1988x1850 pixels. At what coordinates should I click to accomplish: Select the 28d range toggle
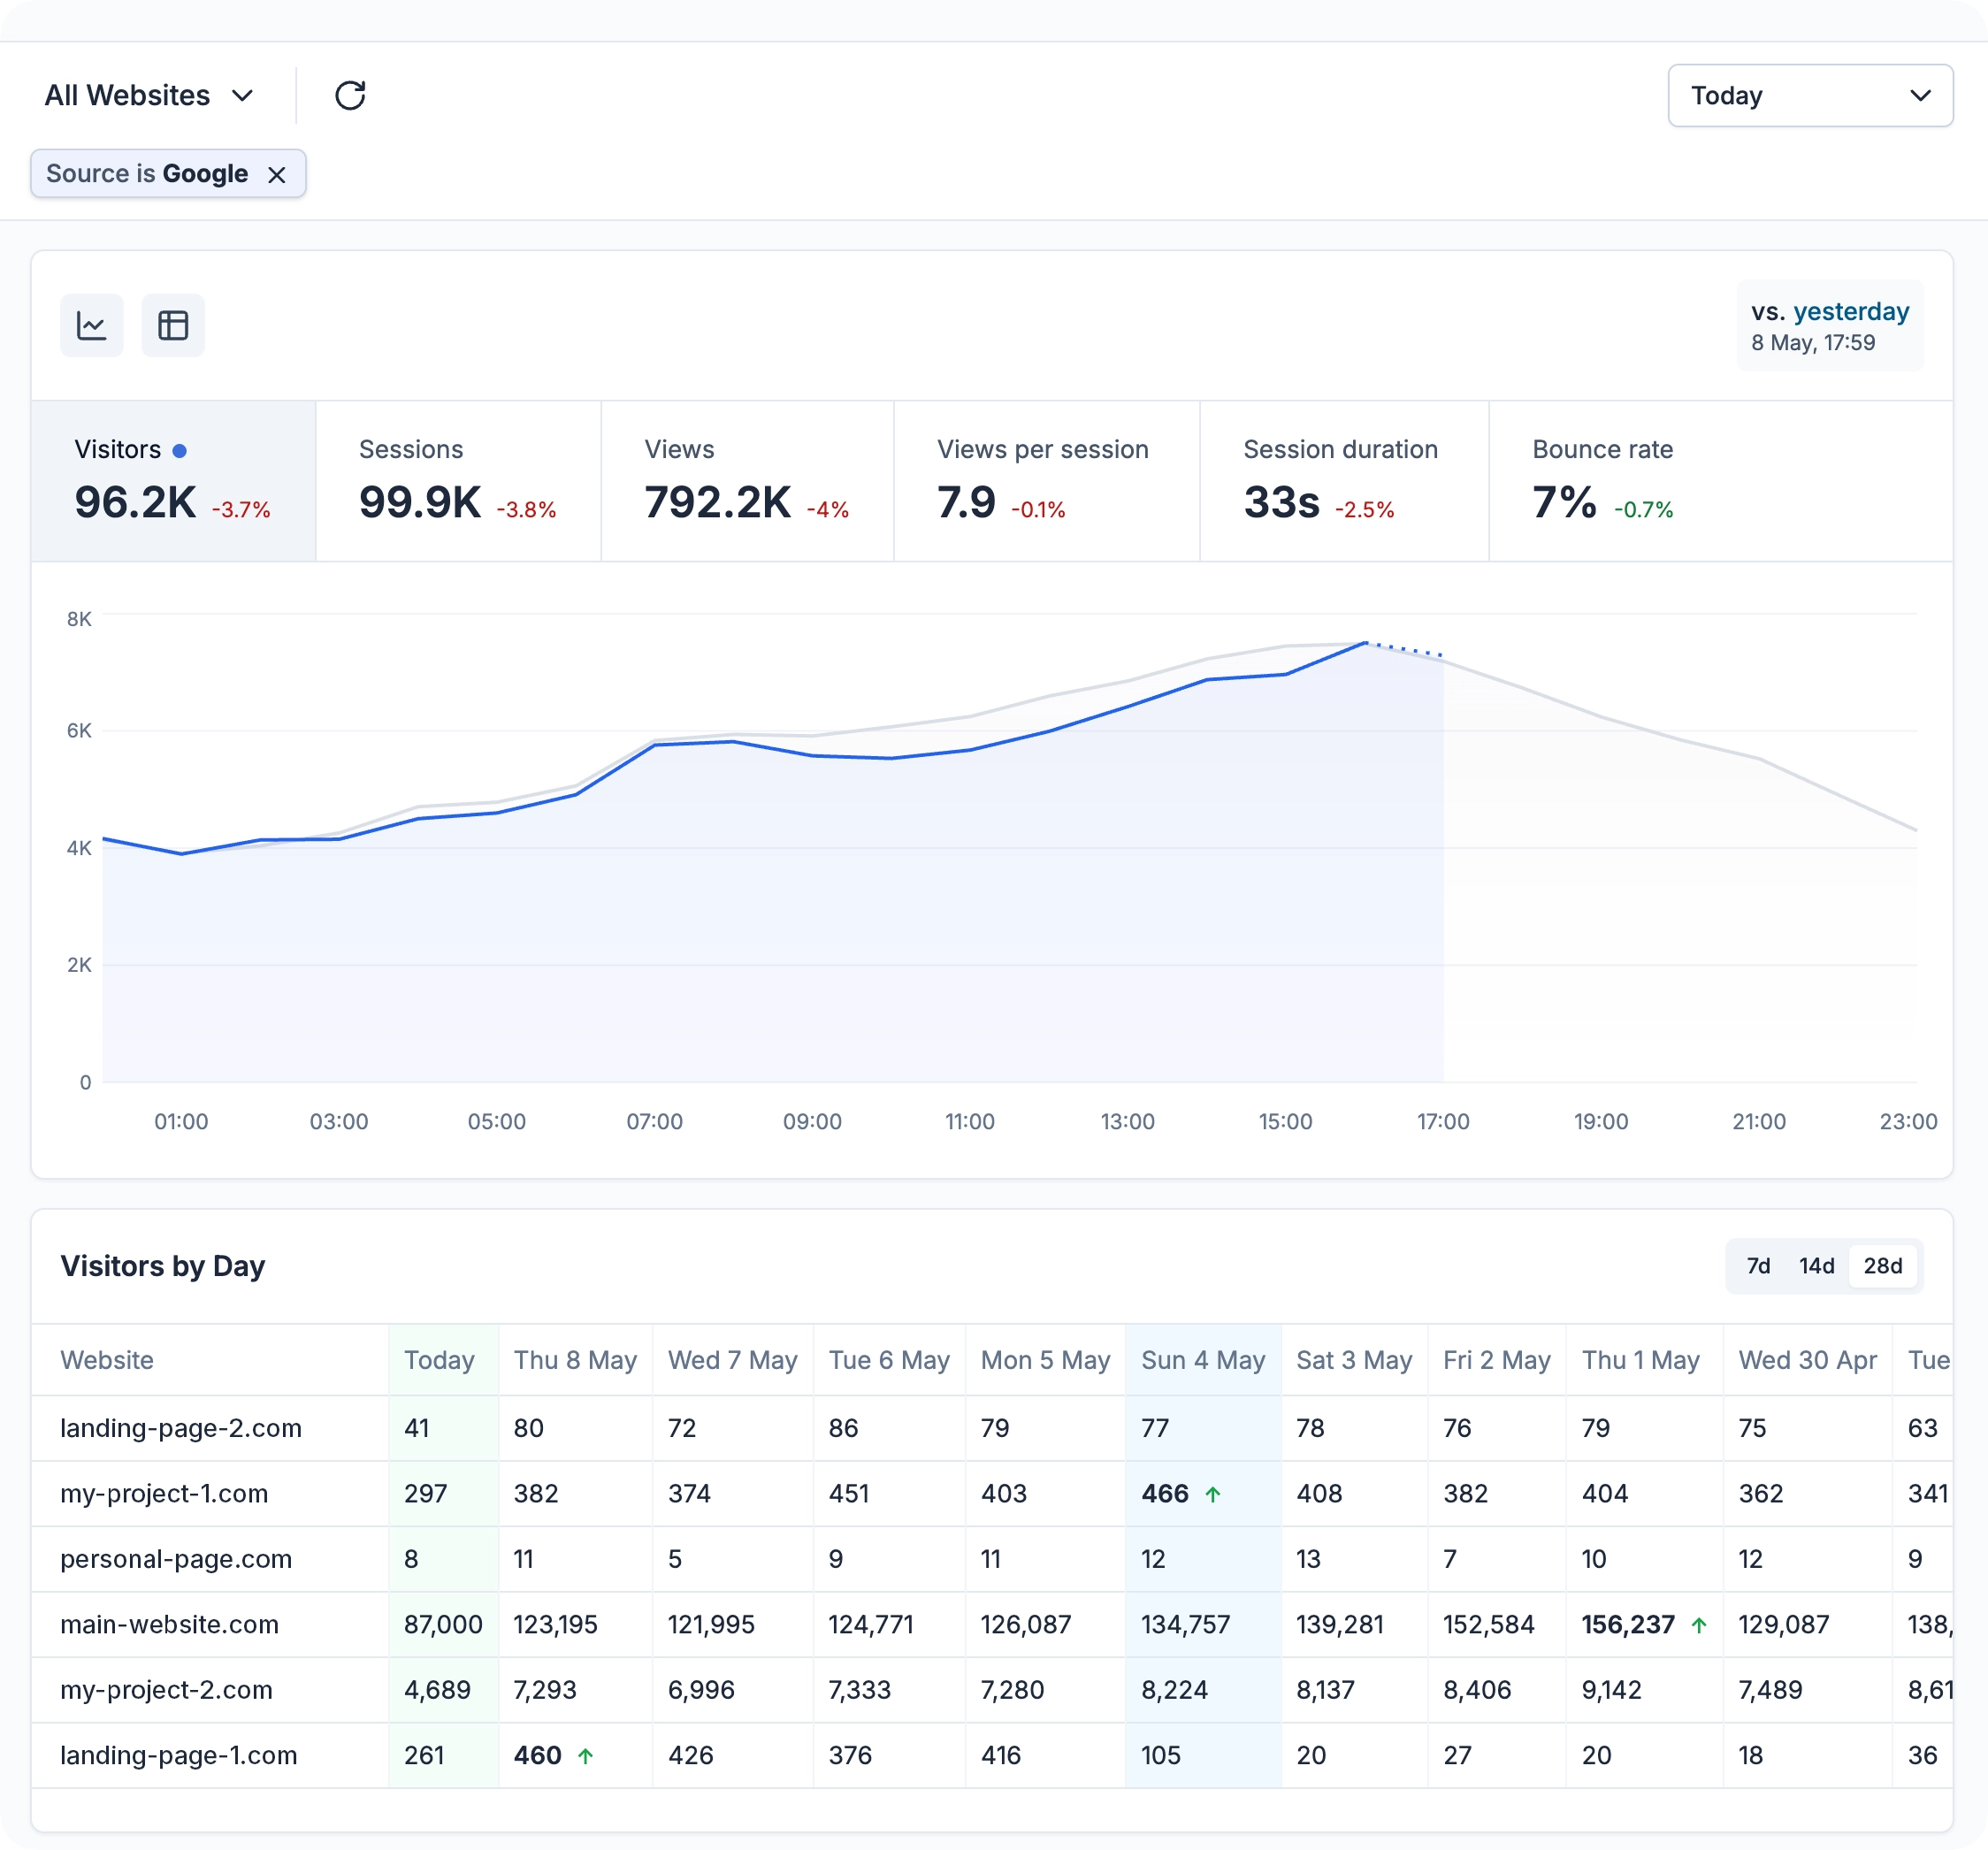coord(1882,1266)
